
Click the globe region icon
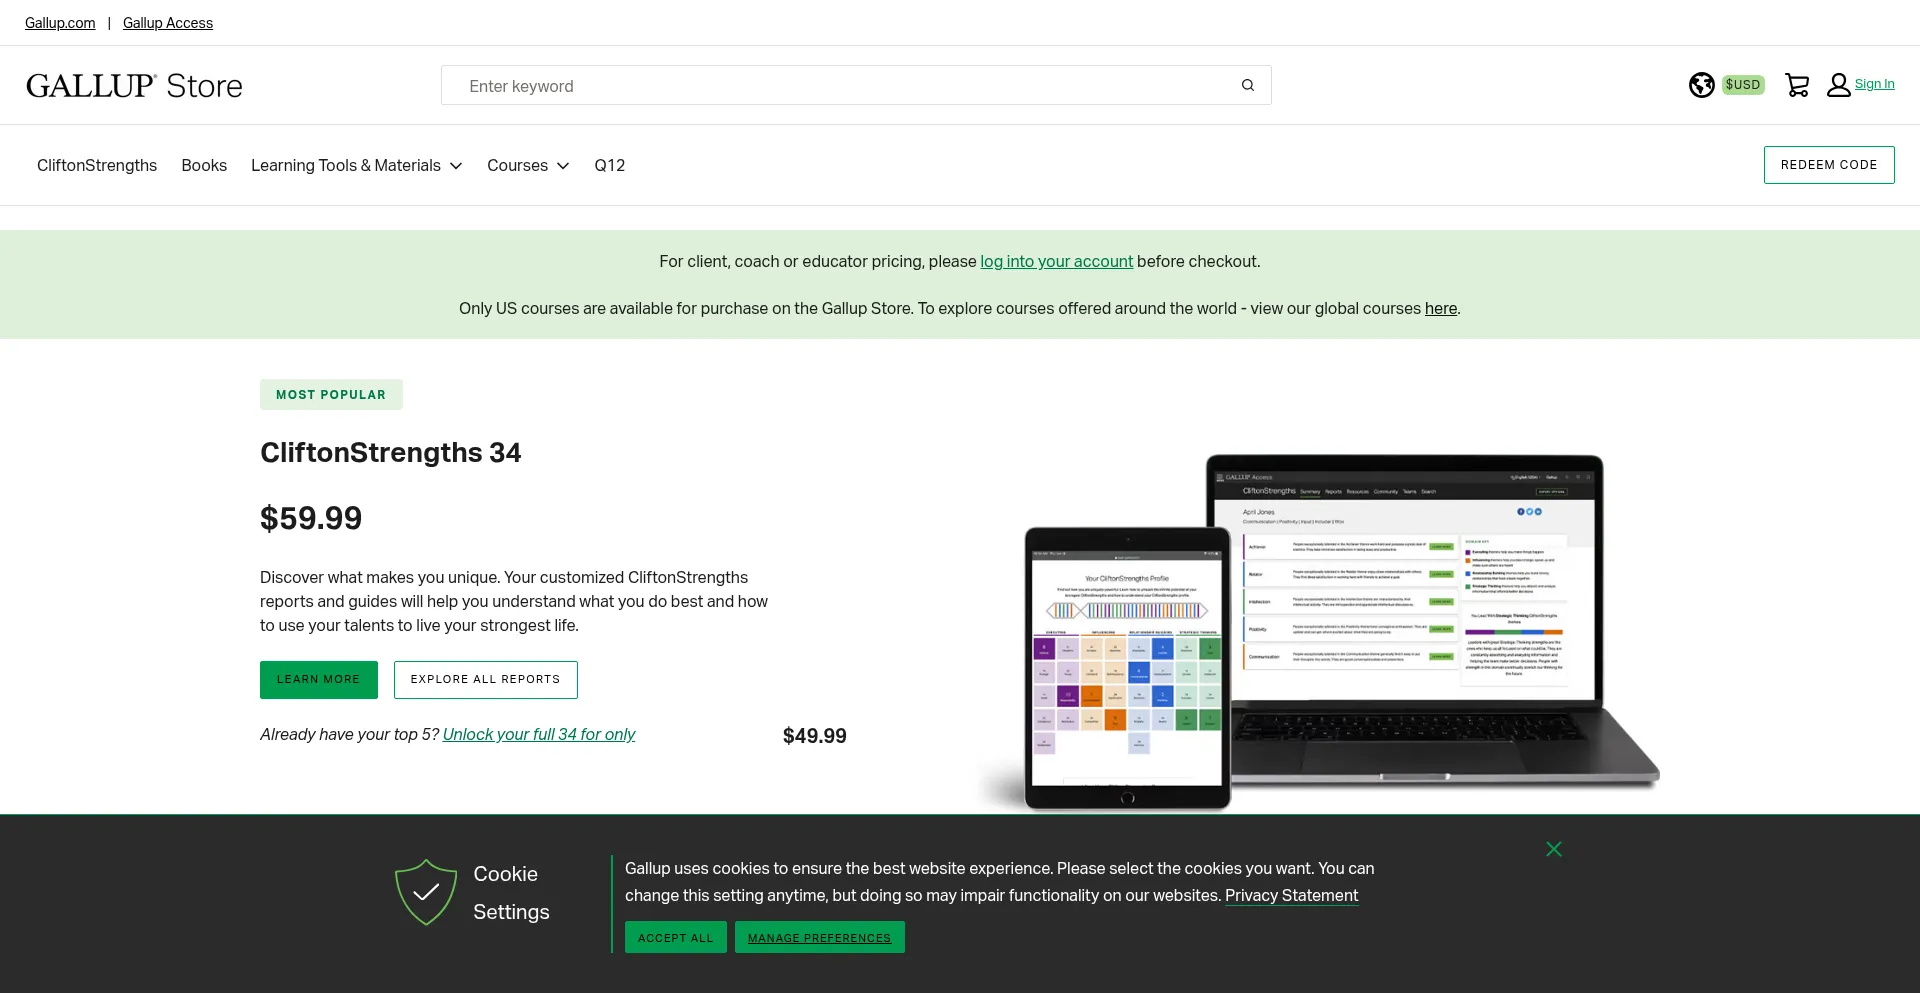coord(1701,86)
